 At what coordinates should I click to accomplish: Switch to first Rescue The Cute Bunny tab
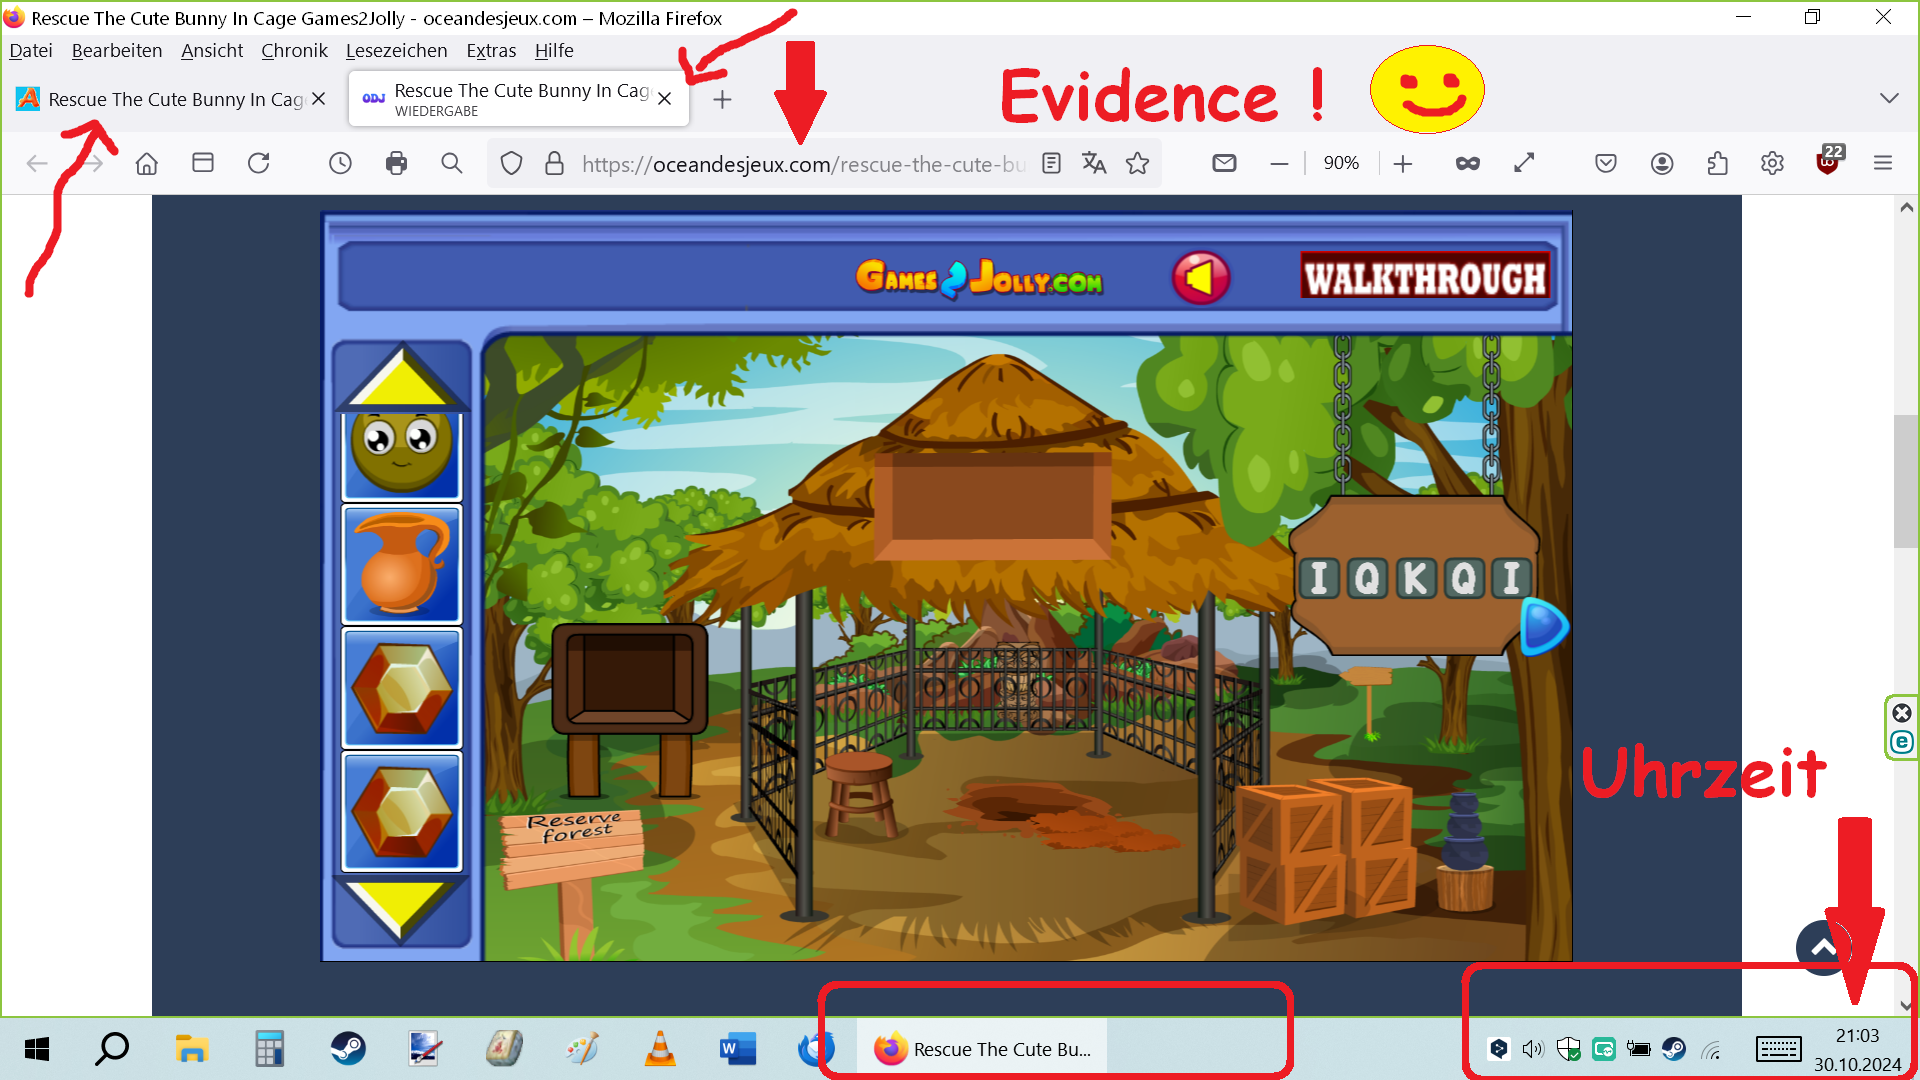pos(170,99)
